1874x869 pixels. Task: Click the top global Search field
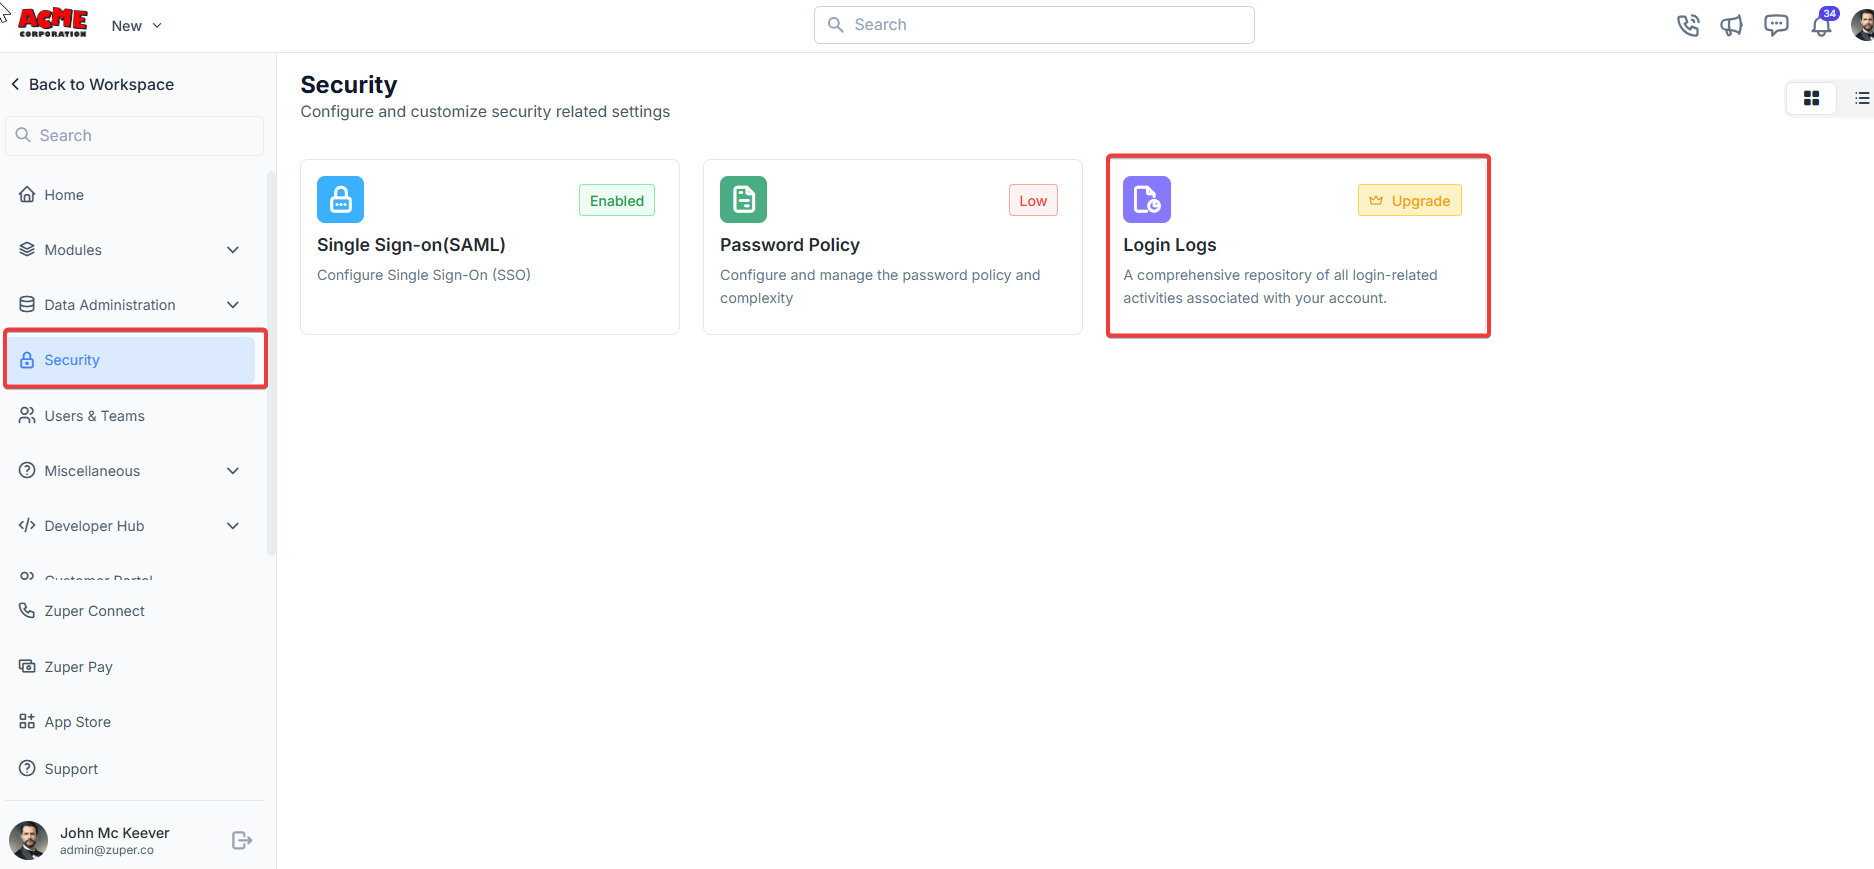tap(1034, 25)
